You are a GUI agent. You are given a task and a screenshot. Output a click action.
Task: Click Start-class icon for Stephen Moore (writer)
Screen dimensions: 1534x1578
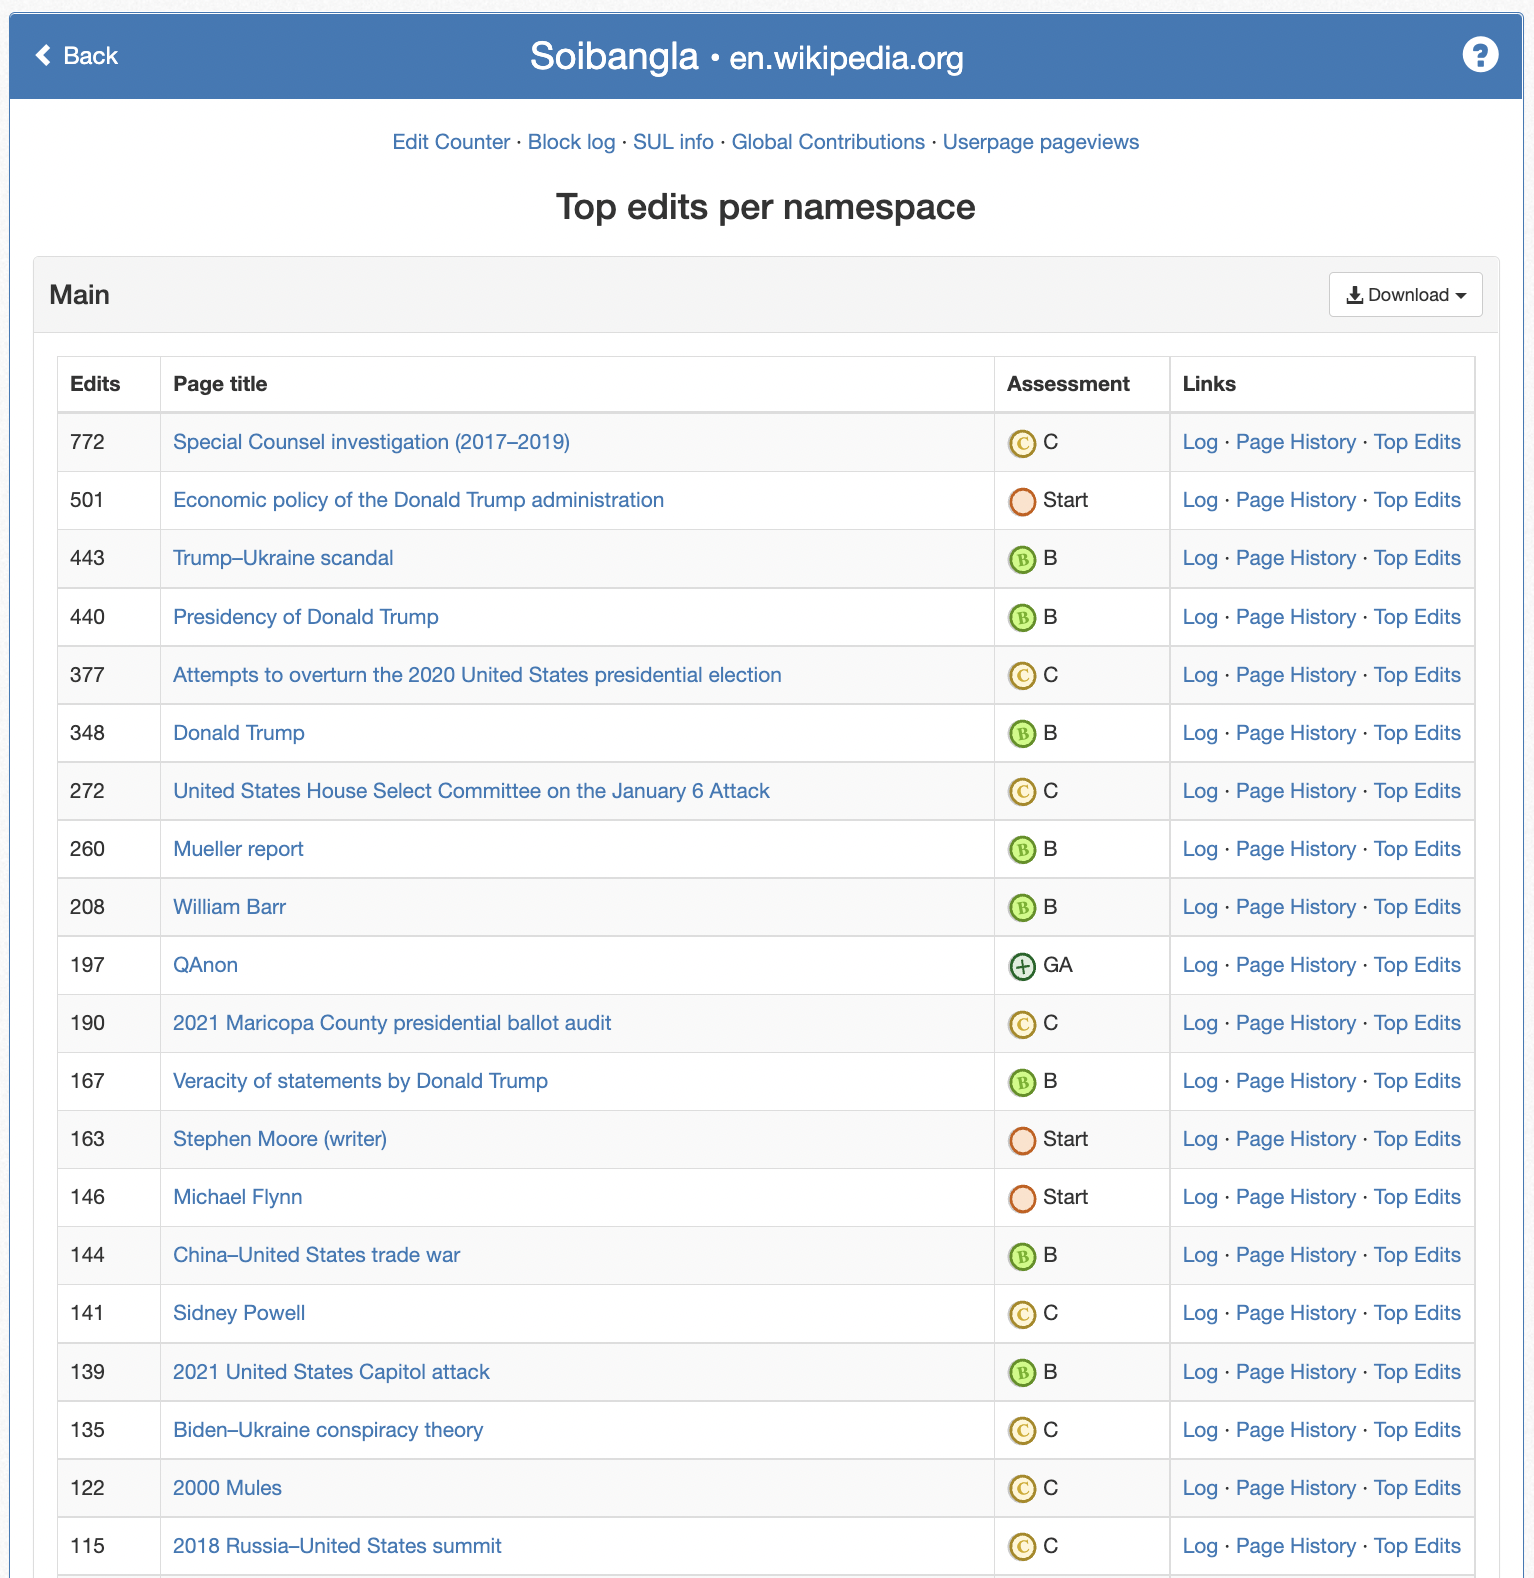pos(1022,1140)
